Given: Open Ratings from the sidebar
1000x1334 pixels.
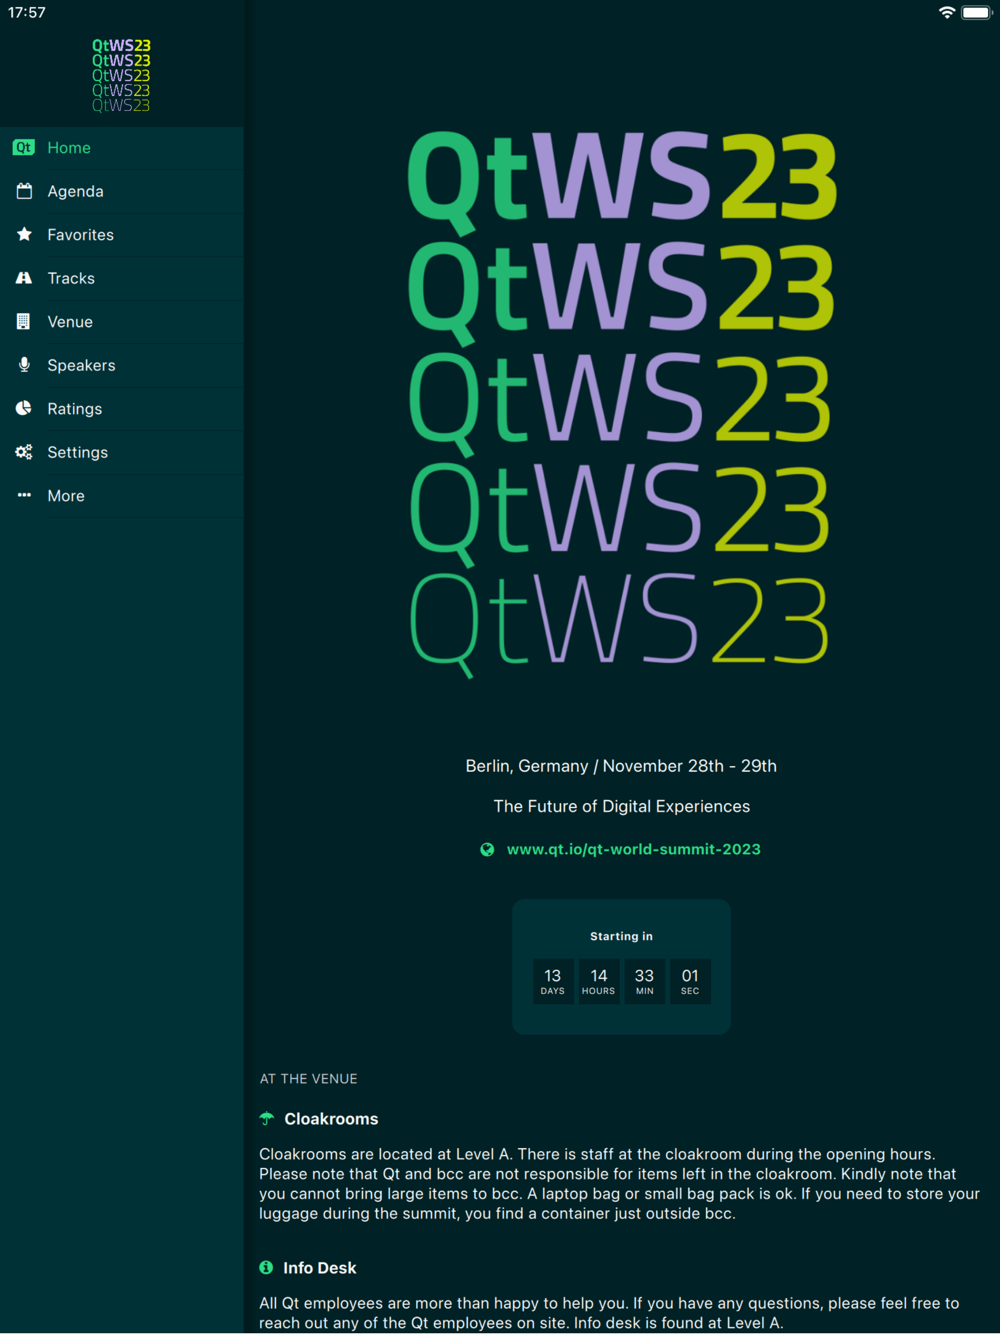Looking at the screenshot, I should tap(122, 409).
